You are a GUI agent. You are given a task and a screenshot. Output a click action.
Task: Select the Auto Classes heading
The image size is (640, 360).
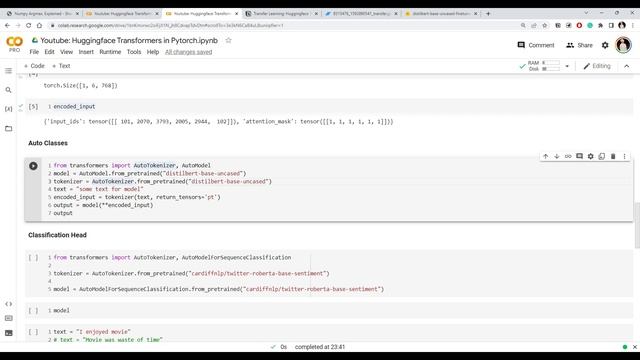click(x=48, y=143)
